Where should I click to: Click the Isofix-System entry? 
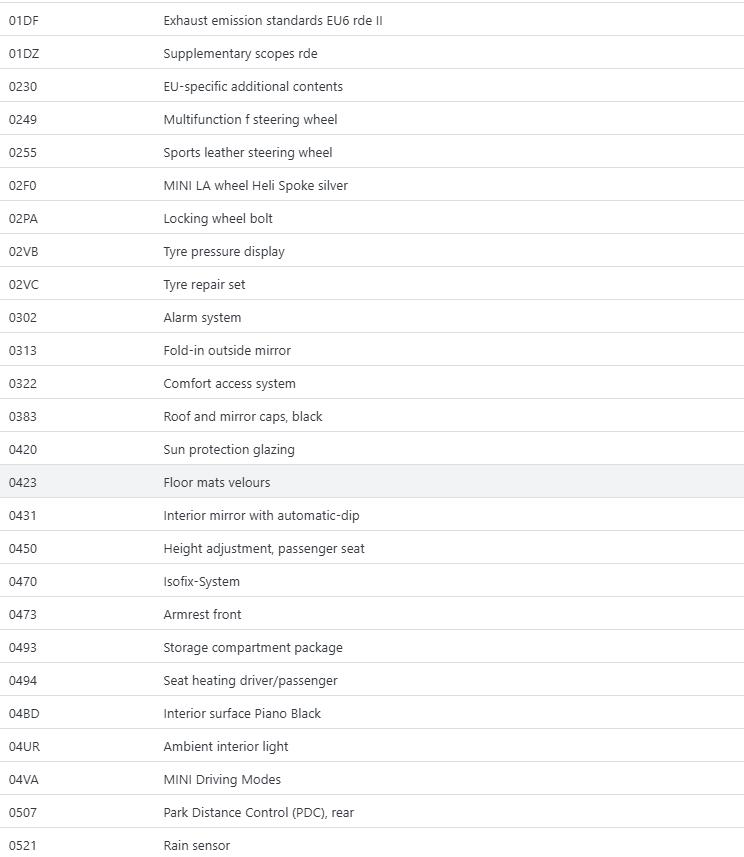tap(201, 581)
